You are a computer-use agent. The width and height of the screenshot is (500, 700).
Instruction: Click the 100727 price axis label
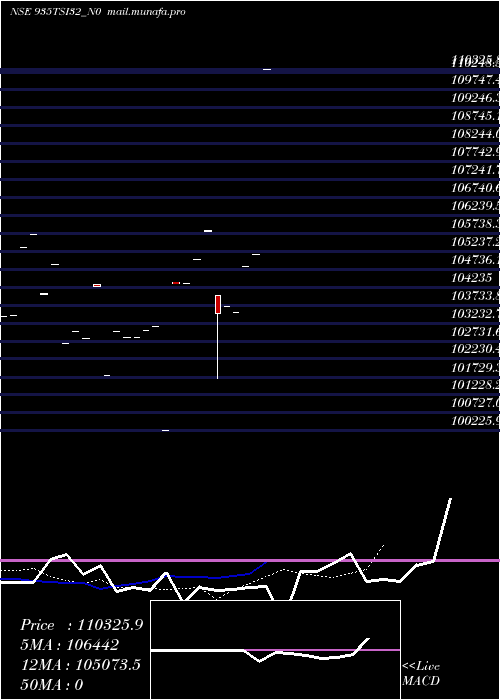475,403
